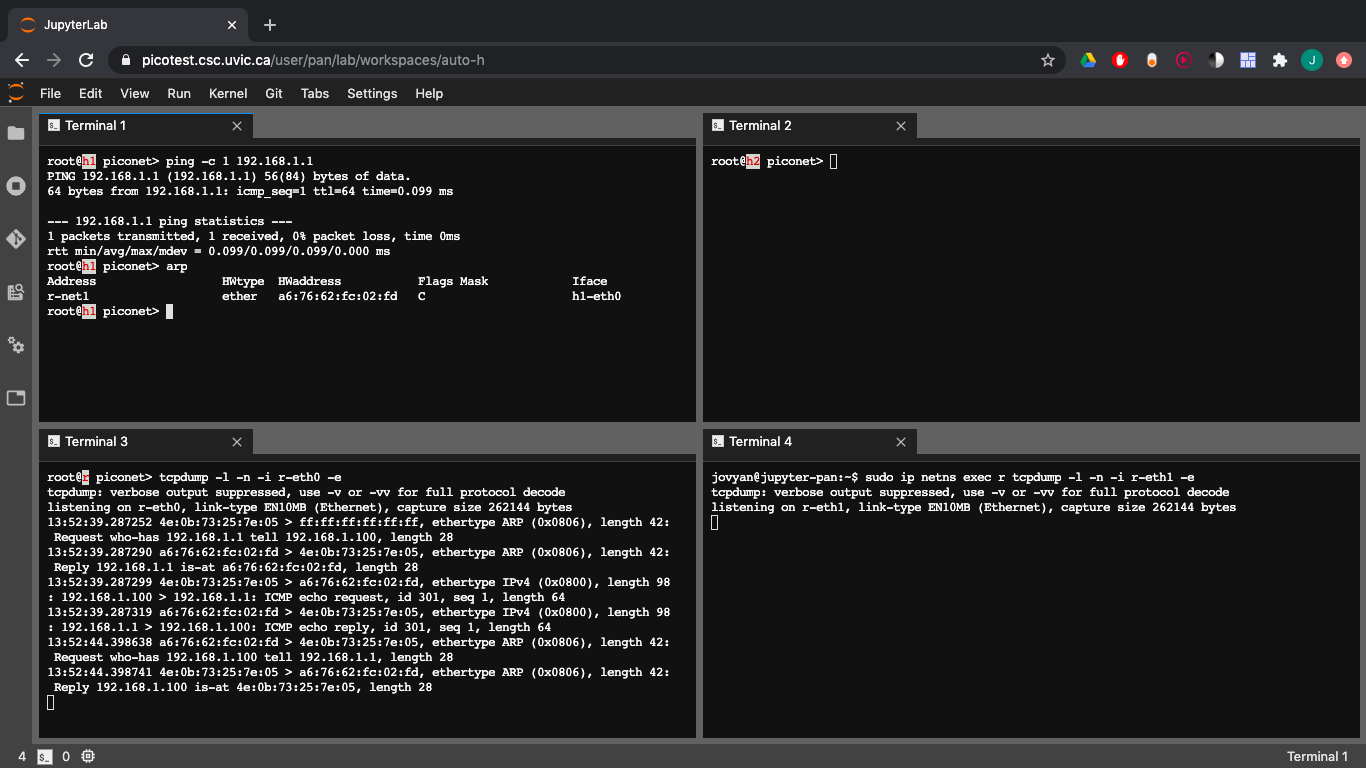Select the Terminal 3 tab
This screenshot has width=1366, height=768.
click(x=96, y=442)
